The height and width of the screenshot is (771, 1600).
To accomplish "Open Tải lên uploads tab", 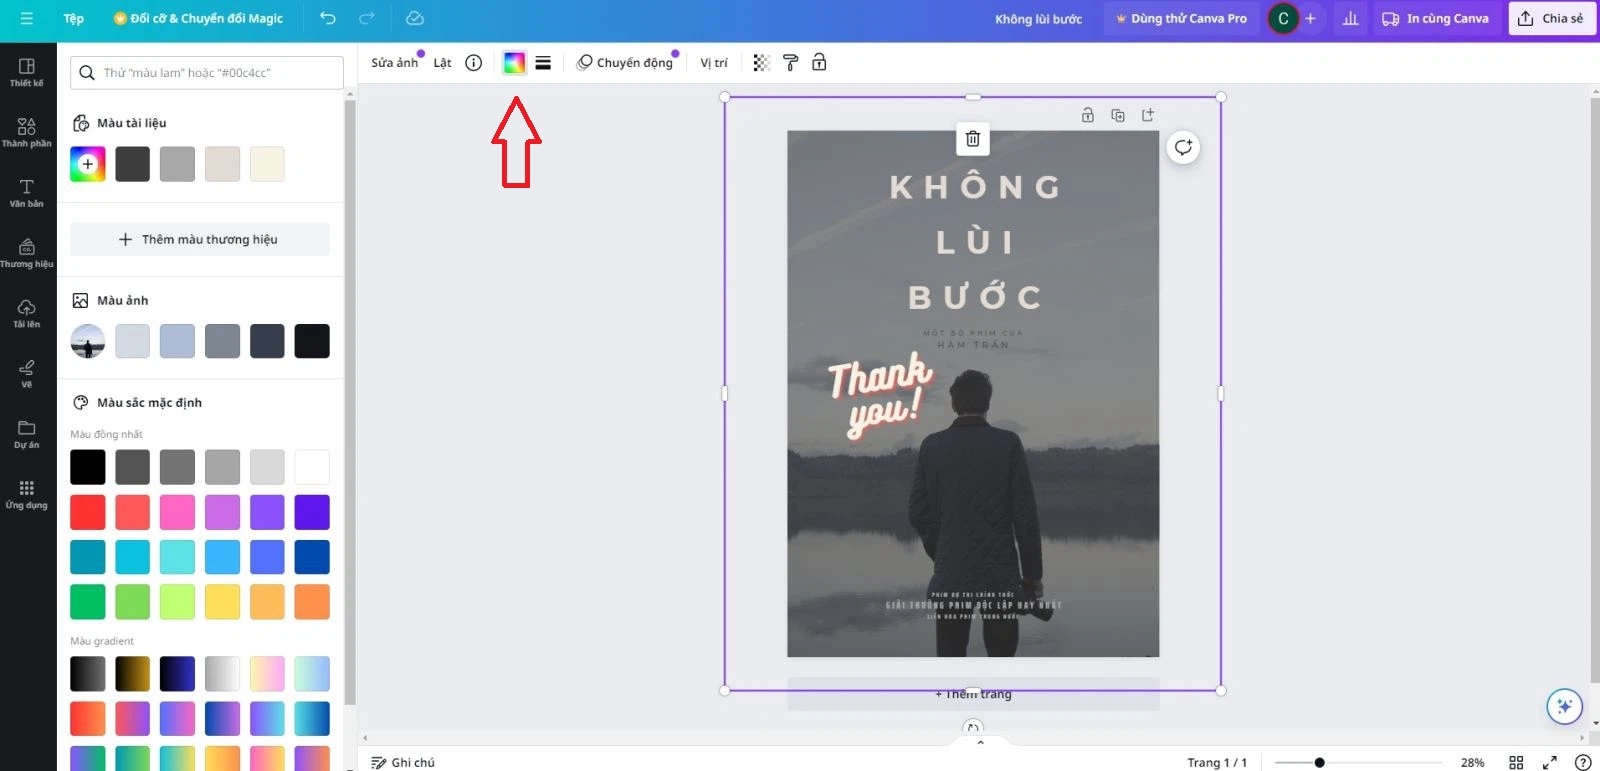I will pos(27,313).
